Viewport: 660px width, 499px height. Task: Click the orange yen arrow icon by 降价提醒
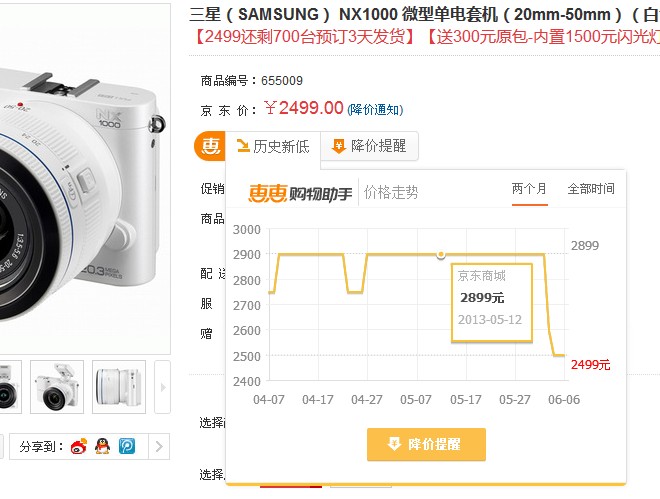point(338,146)
